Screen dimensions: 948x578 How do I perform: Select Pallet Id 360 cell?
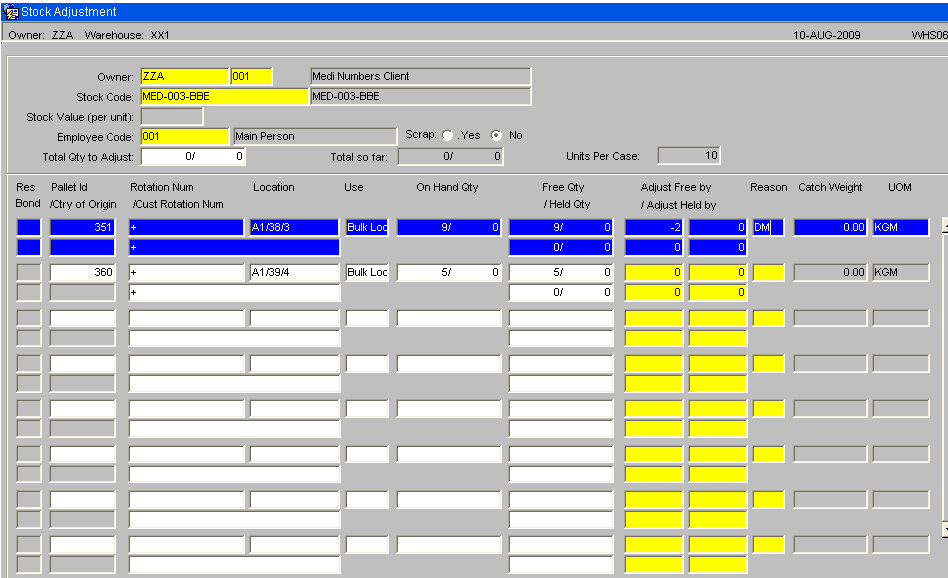click(82, 272)
